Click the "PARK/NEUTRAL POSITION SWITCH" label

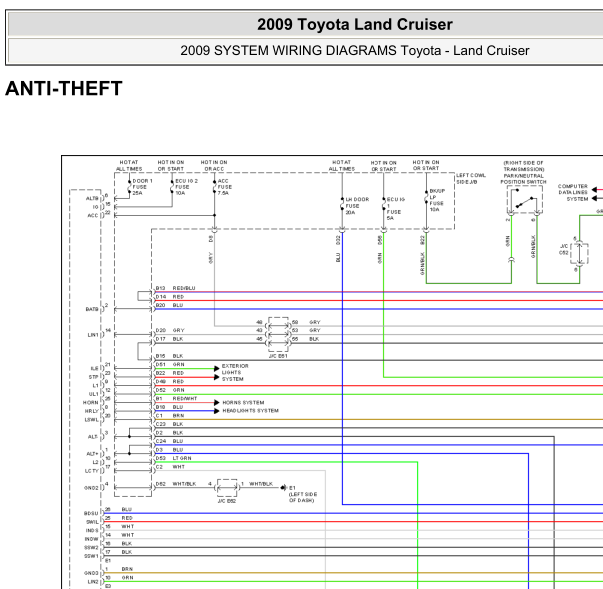523,179
